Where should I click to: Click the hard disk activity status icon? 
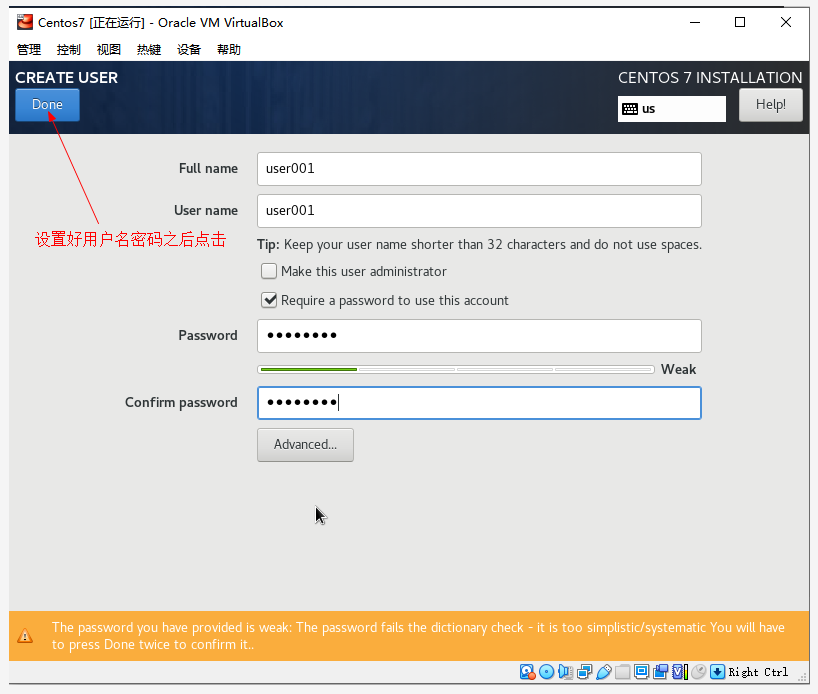527,672
